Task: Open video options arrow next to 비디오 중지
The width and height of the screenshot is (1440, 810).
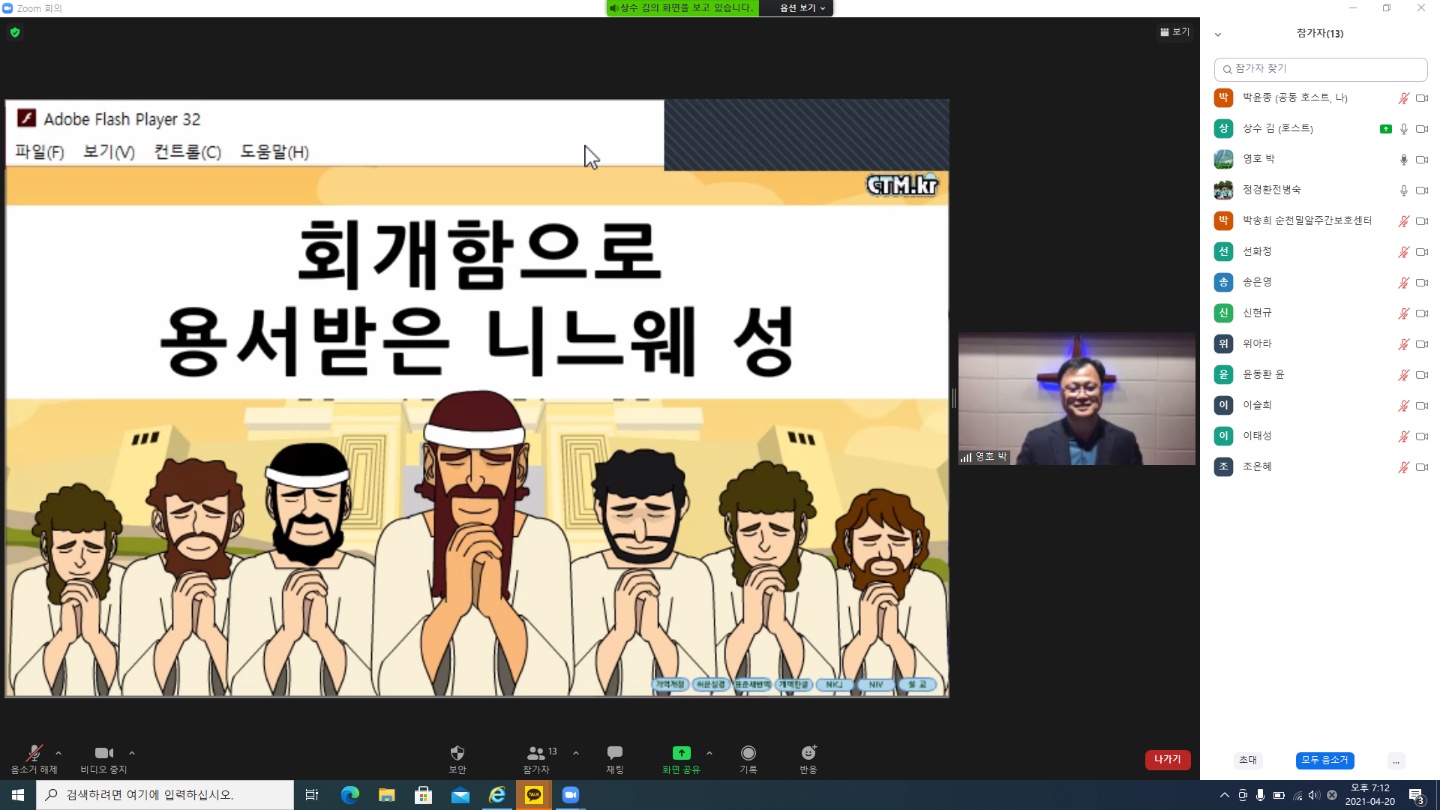Action: coord(132,753)
